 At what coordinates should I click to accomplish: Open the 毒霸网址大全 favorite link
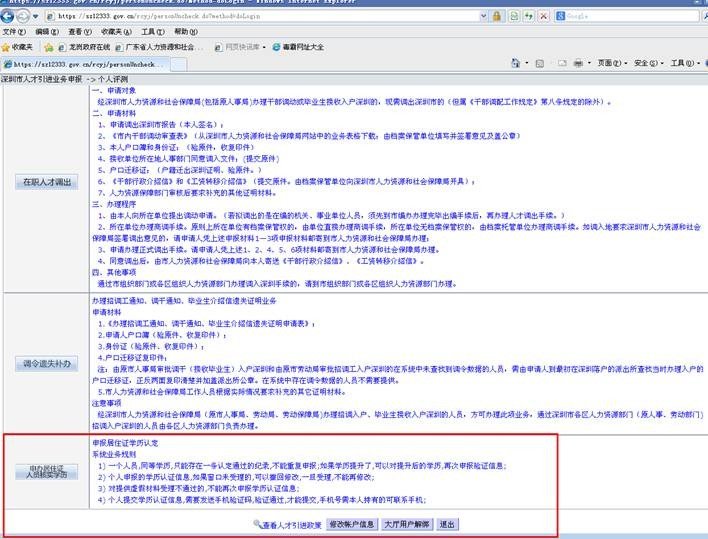point(298,47)
